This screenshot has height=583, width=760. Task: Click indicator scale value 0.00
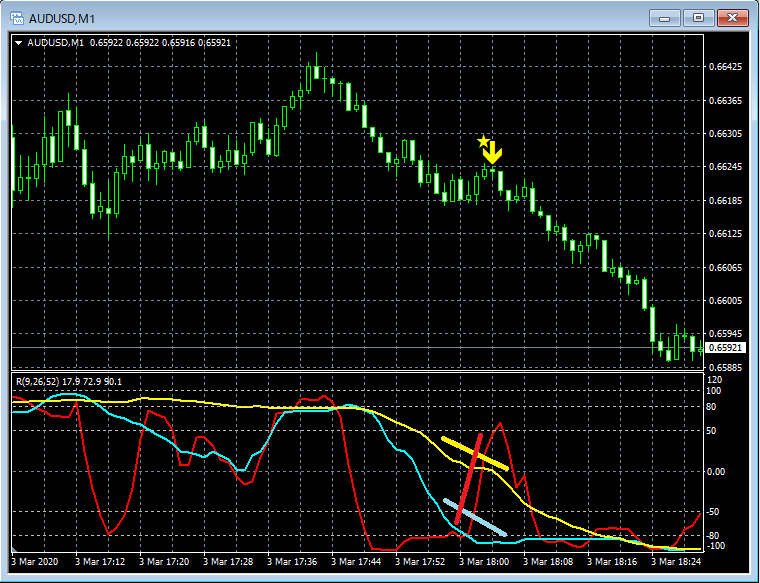pos(716,472)
